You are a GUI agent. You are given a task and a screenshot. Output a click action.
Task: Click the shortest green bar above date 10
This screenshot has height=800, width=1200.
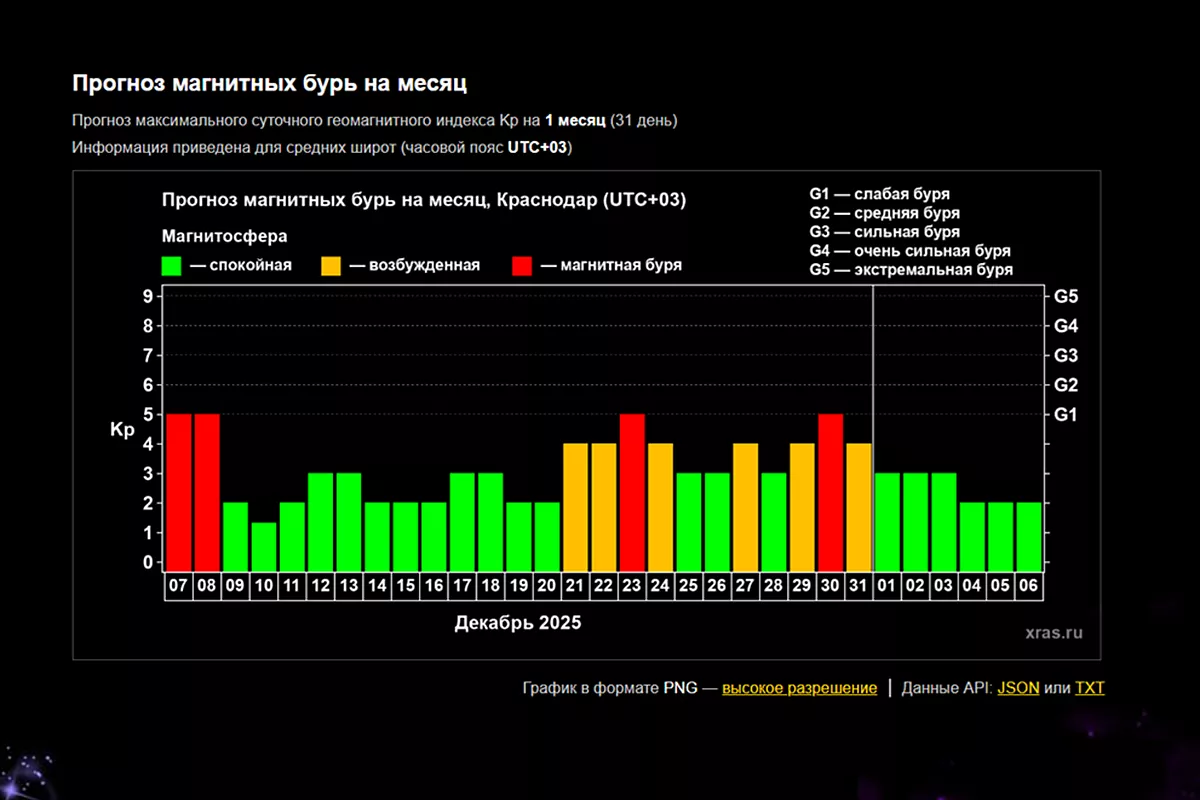263,545
